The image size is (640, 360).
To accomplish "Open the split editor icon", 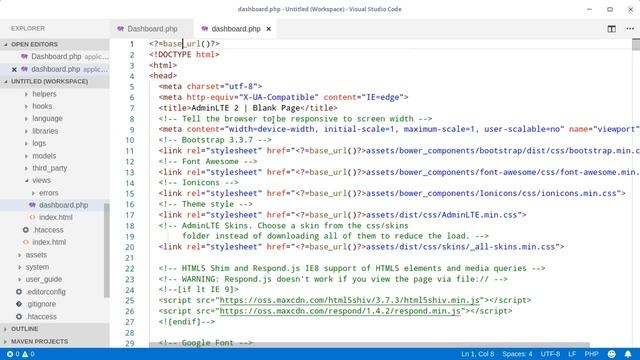I will (x=611, y=29).
